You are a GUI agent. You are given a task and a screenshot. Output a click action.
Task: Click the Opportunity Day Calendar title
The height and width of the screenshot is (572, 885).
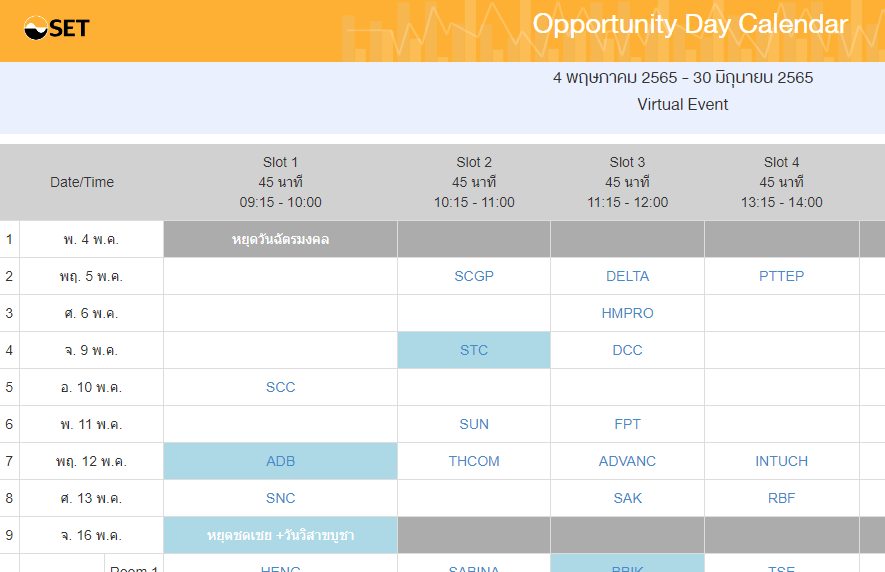[x=690, y=25]
